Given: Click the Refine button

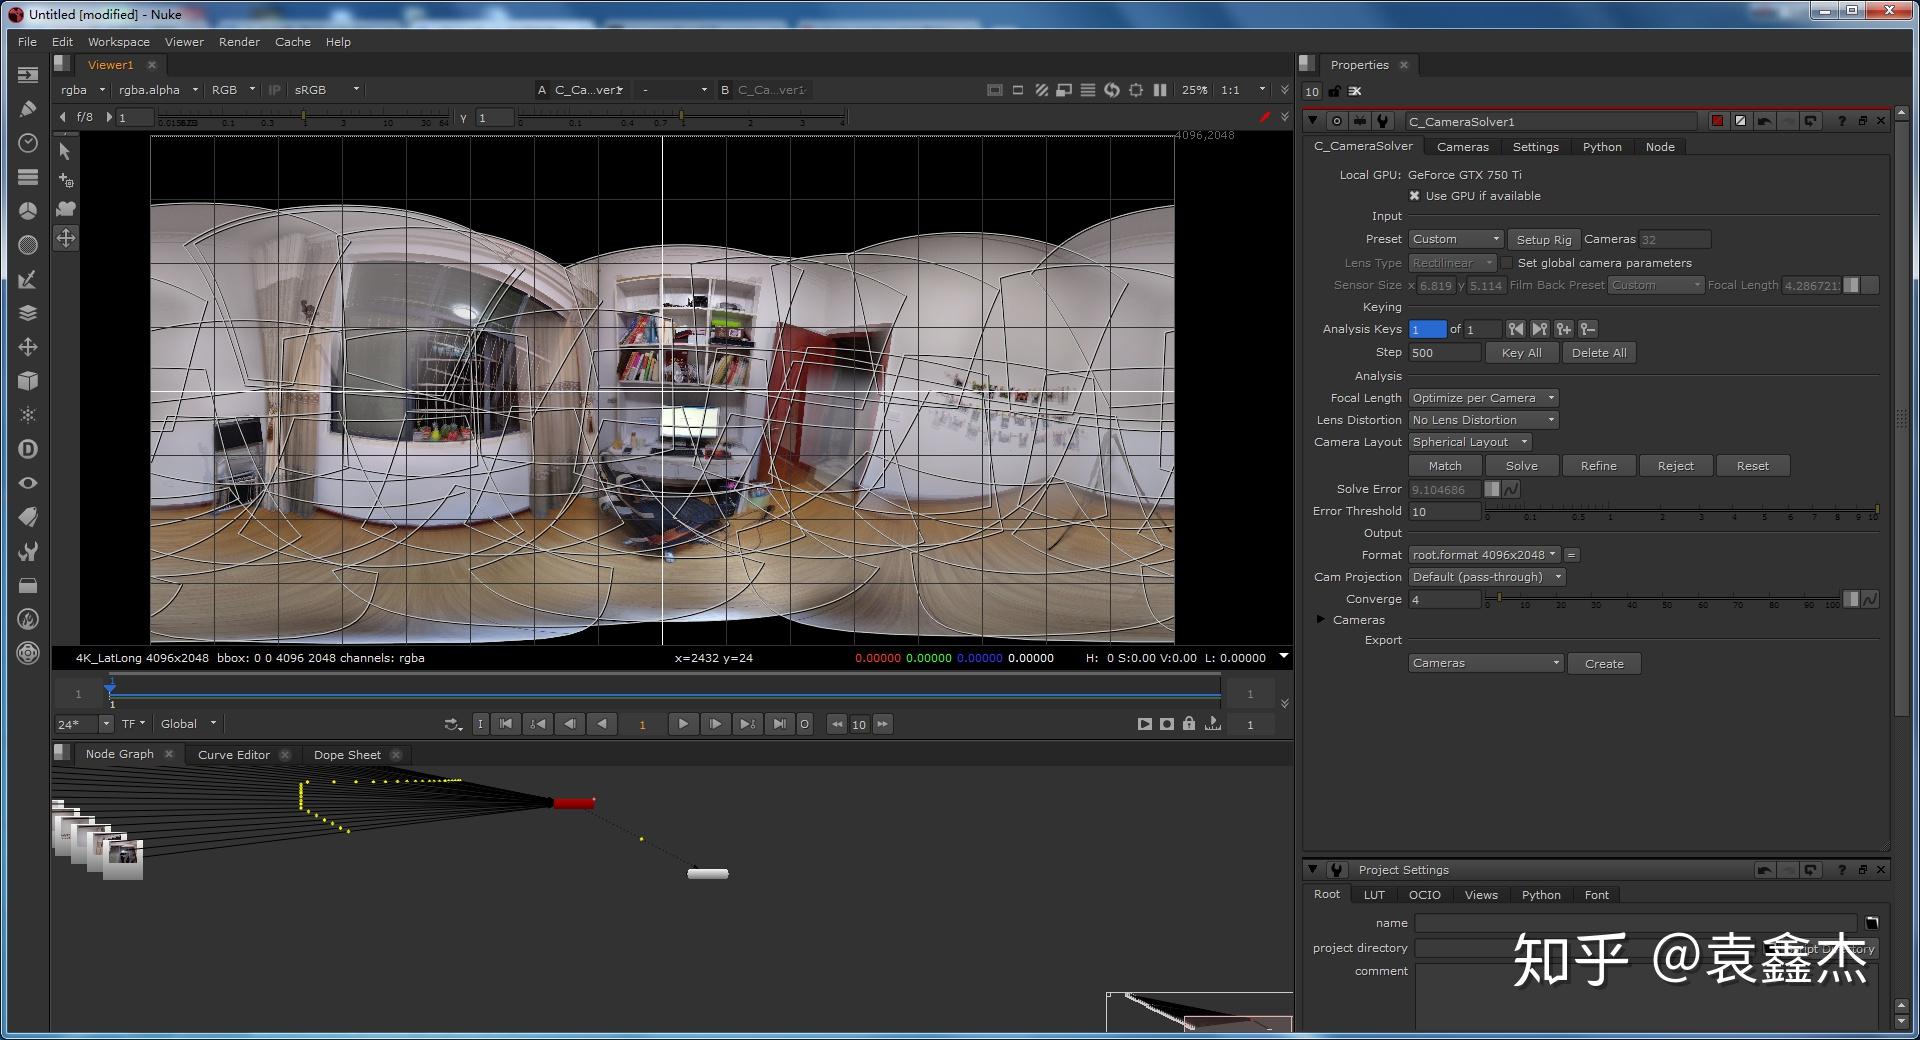Looking at the screenshot, I should point(1599,466).
